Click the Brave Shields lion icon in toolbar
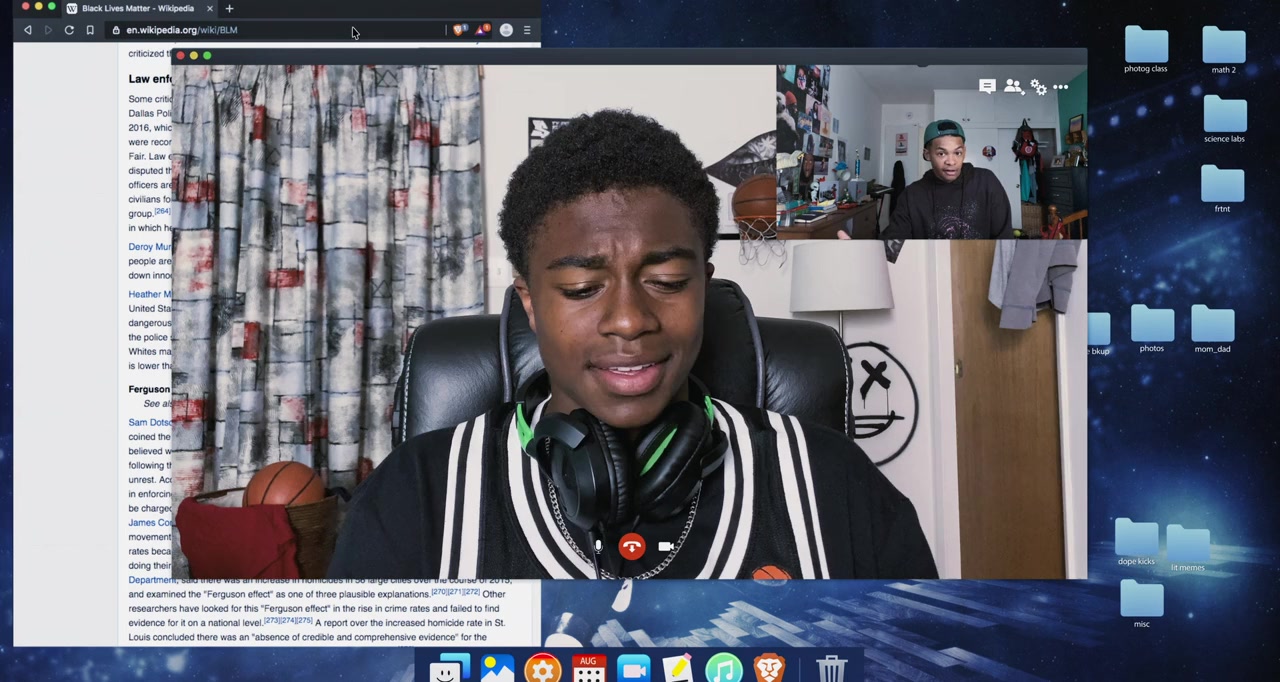 coord(459,30)
